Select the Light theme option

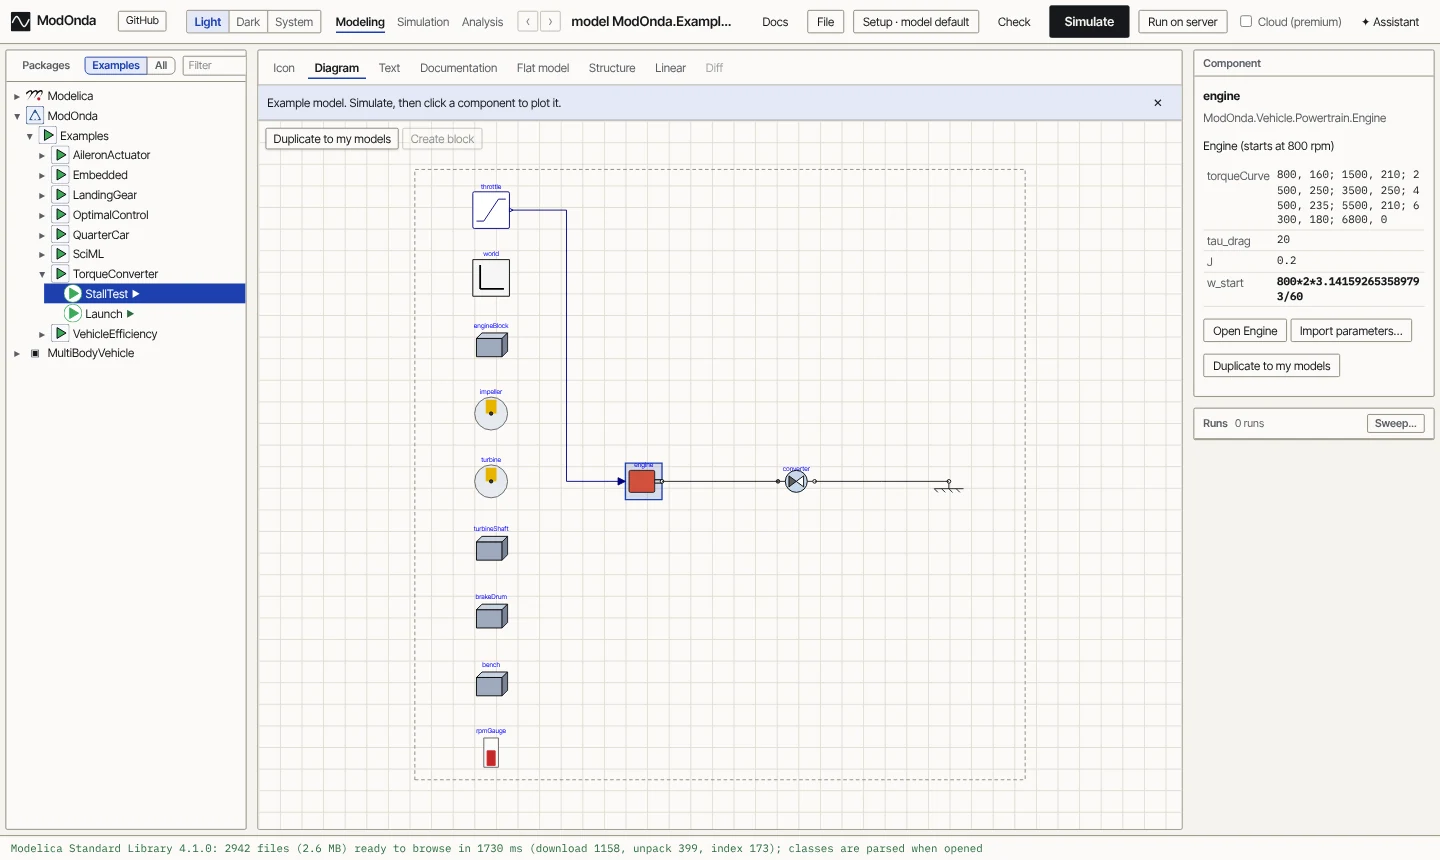(208, 21)
